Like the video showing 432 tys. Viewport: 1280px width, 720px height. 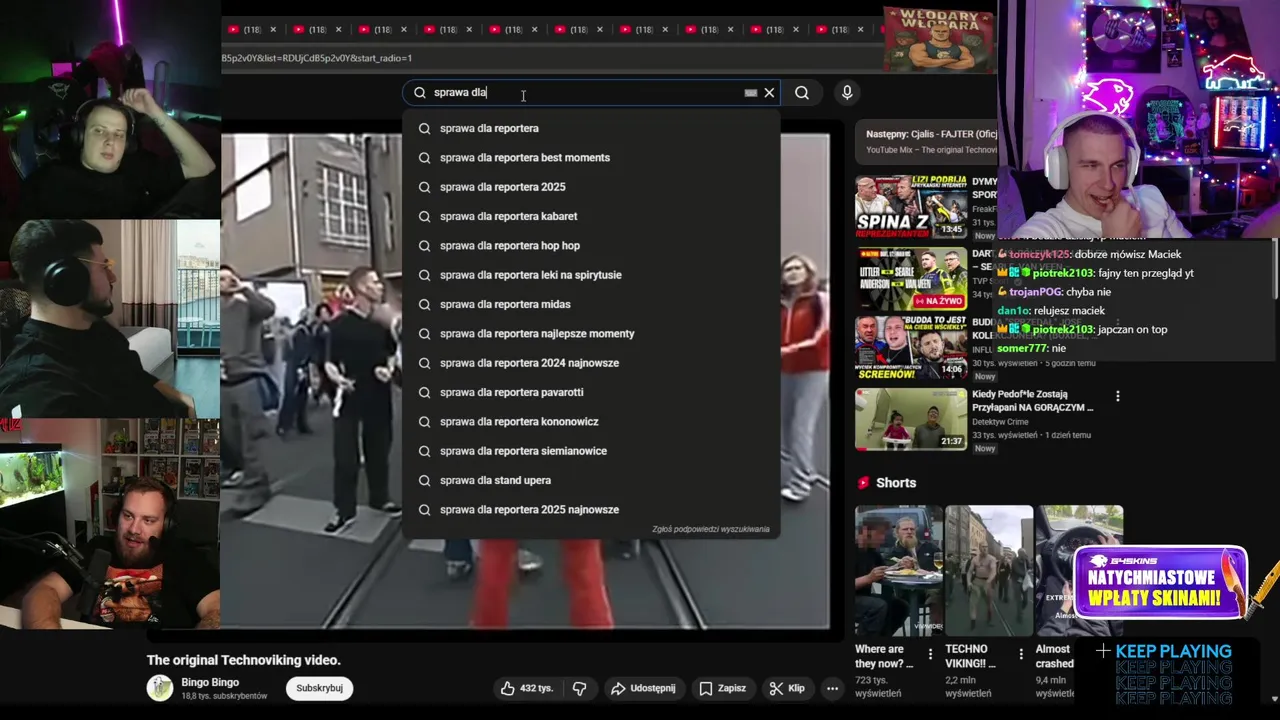527,688
